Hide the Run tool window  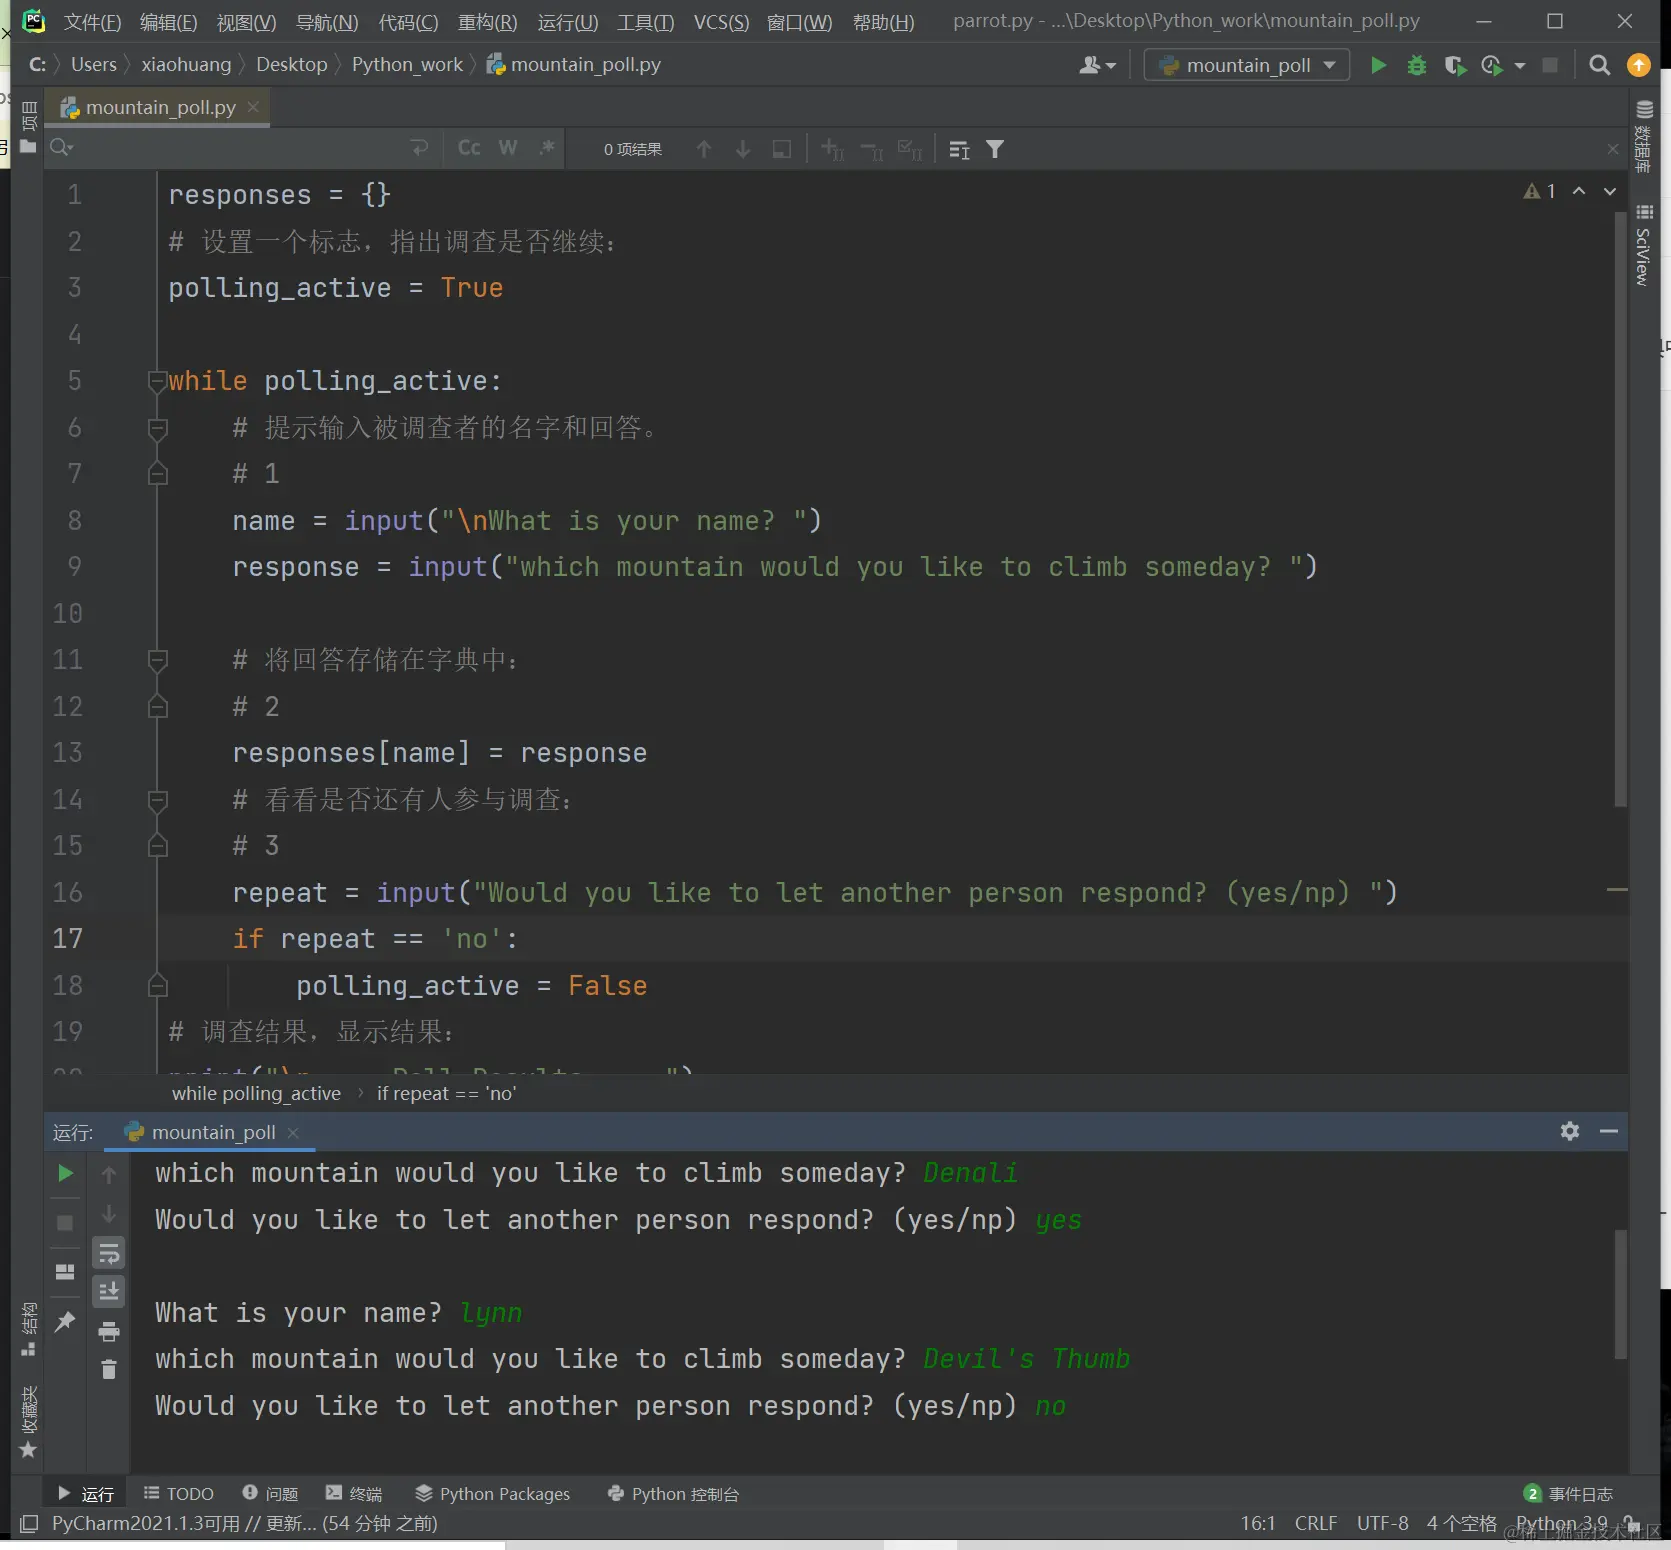pos(1609,1131)
